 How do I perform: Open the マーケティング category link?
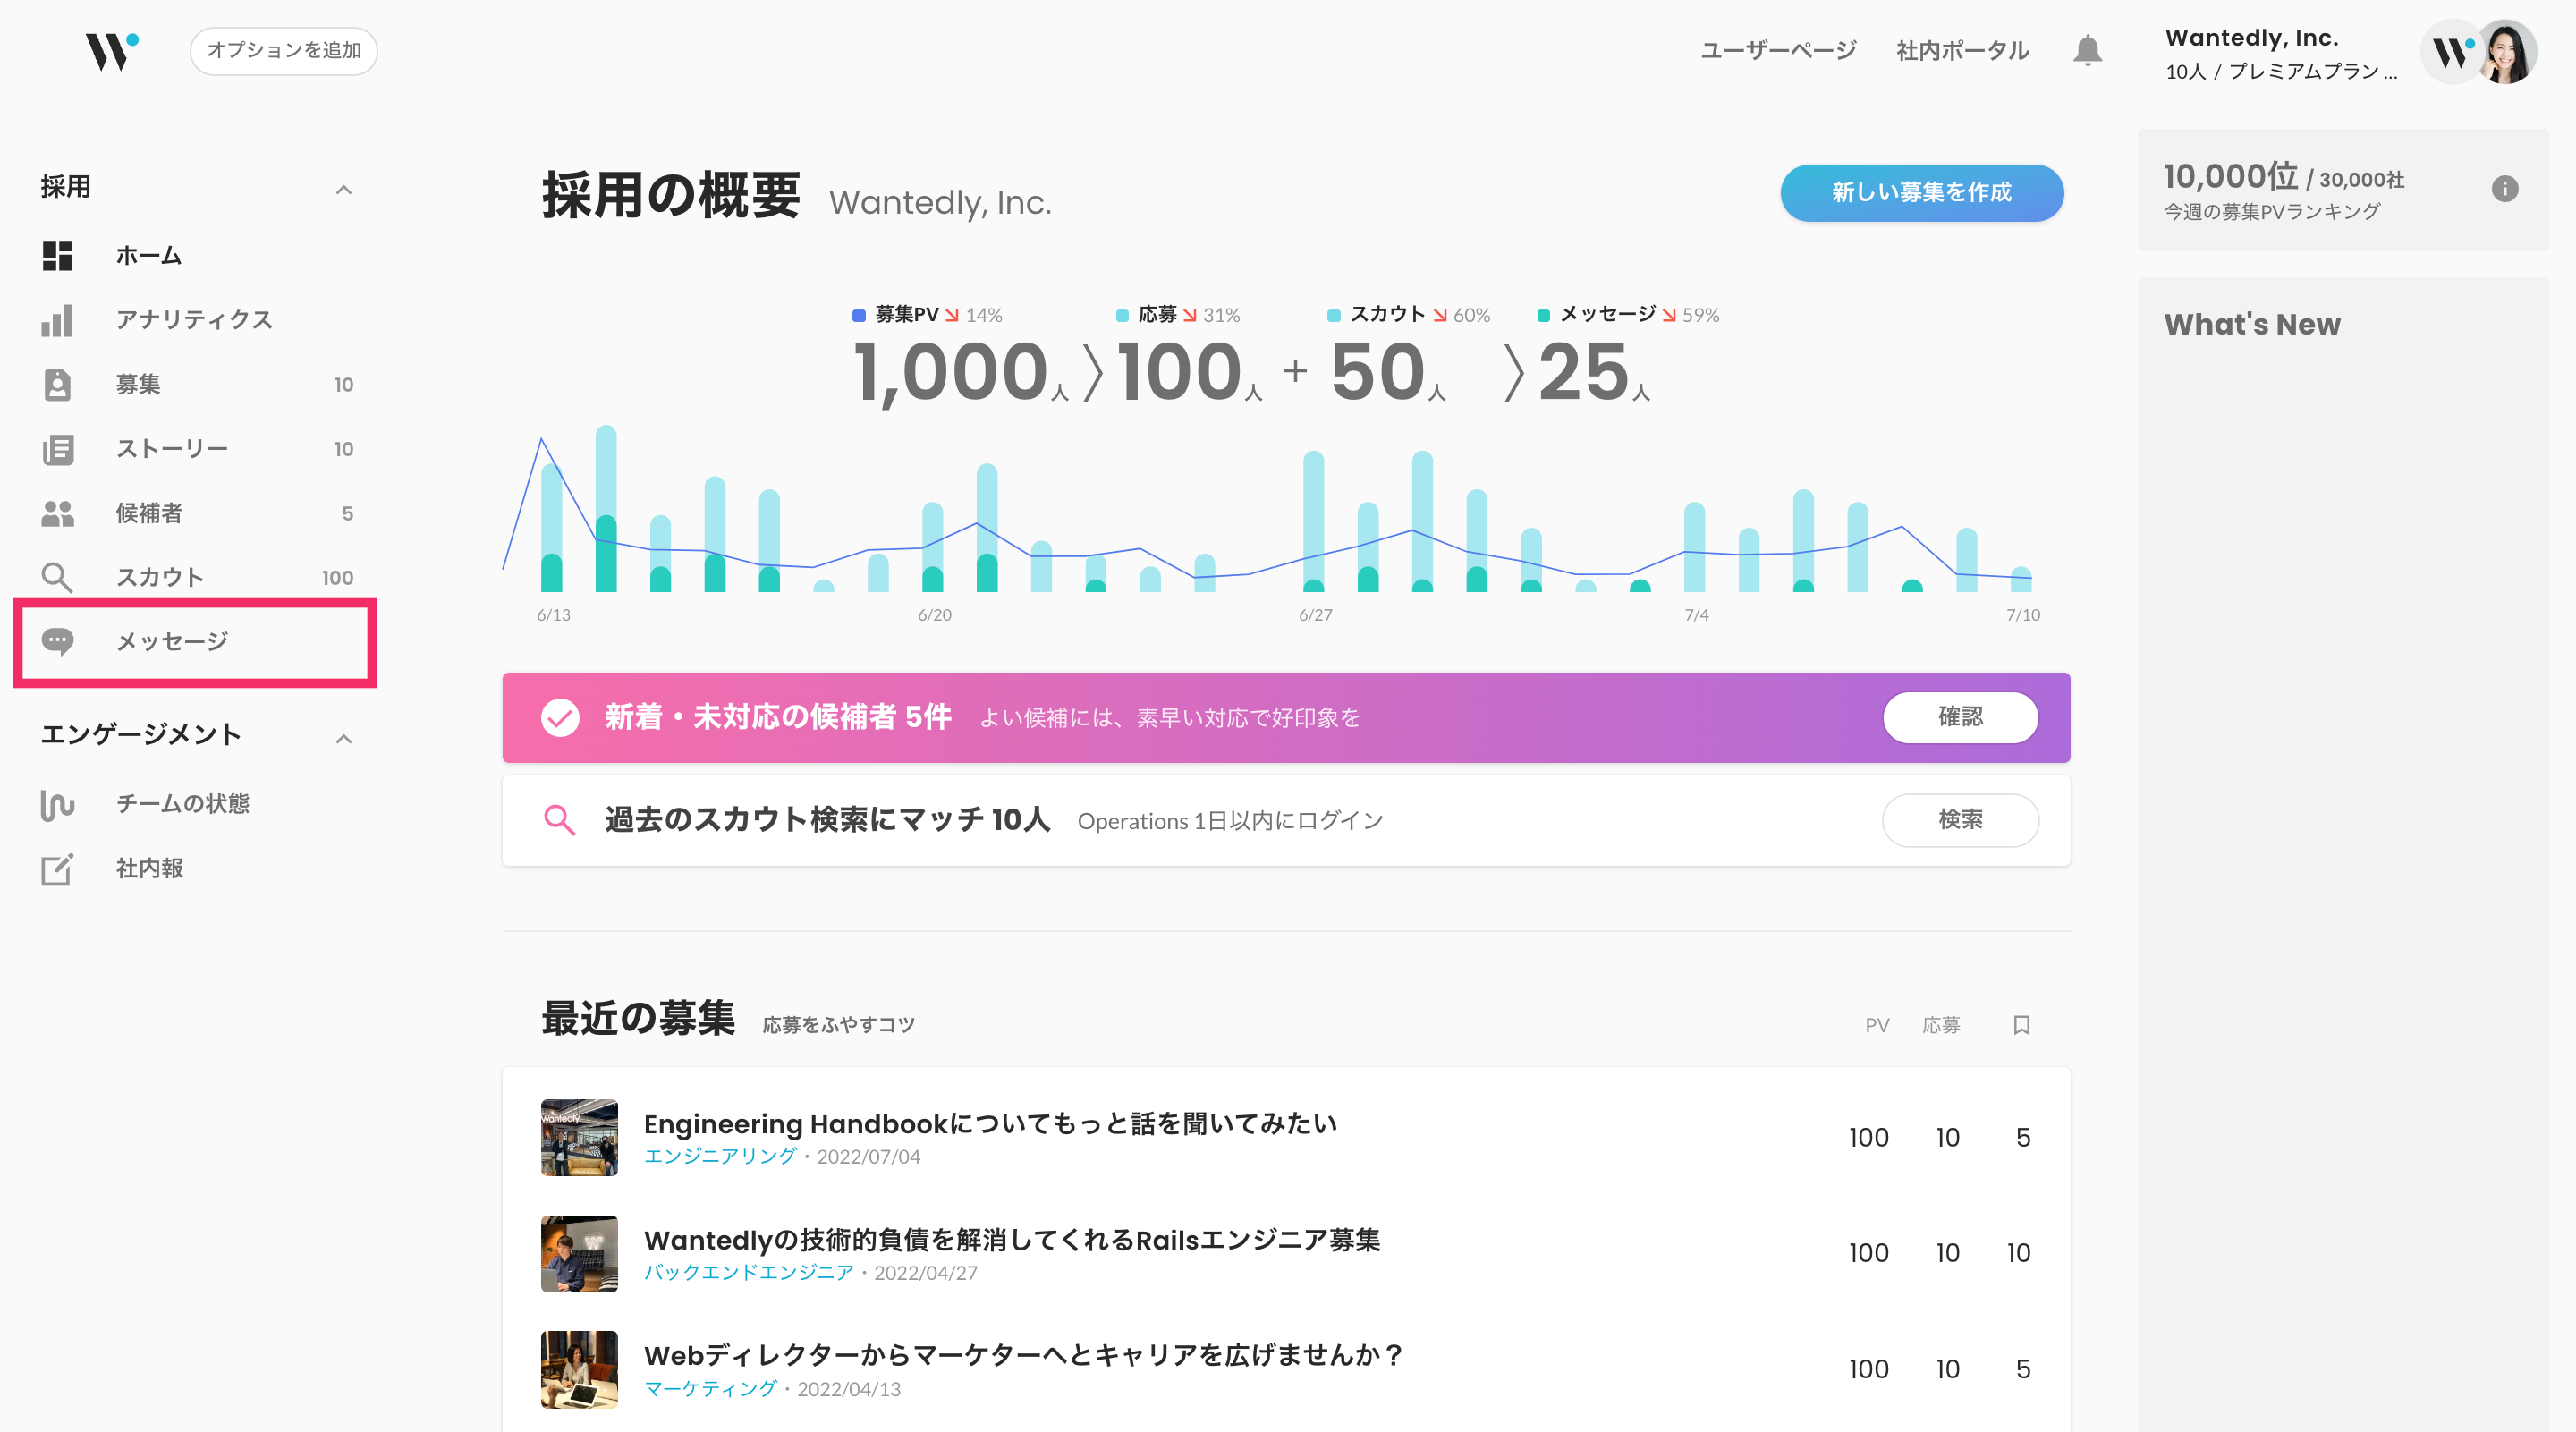pos(710,1389)
